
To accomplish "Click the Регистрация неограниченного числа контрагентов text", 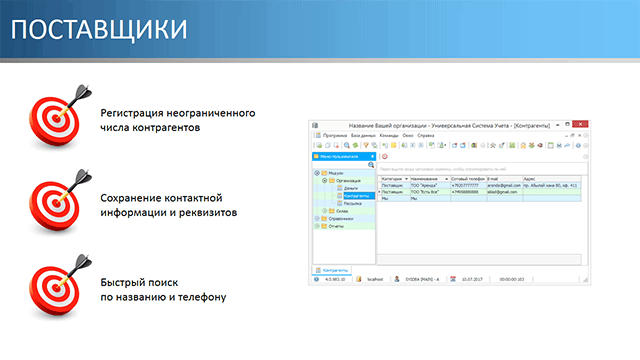I will tap(178, 120).
